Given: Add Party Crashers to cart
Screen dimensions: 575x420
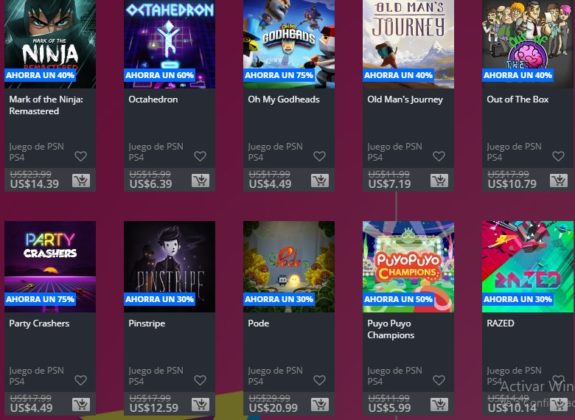Looking at the screenshot, I should tap(81, 405).
